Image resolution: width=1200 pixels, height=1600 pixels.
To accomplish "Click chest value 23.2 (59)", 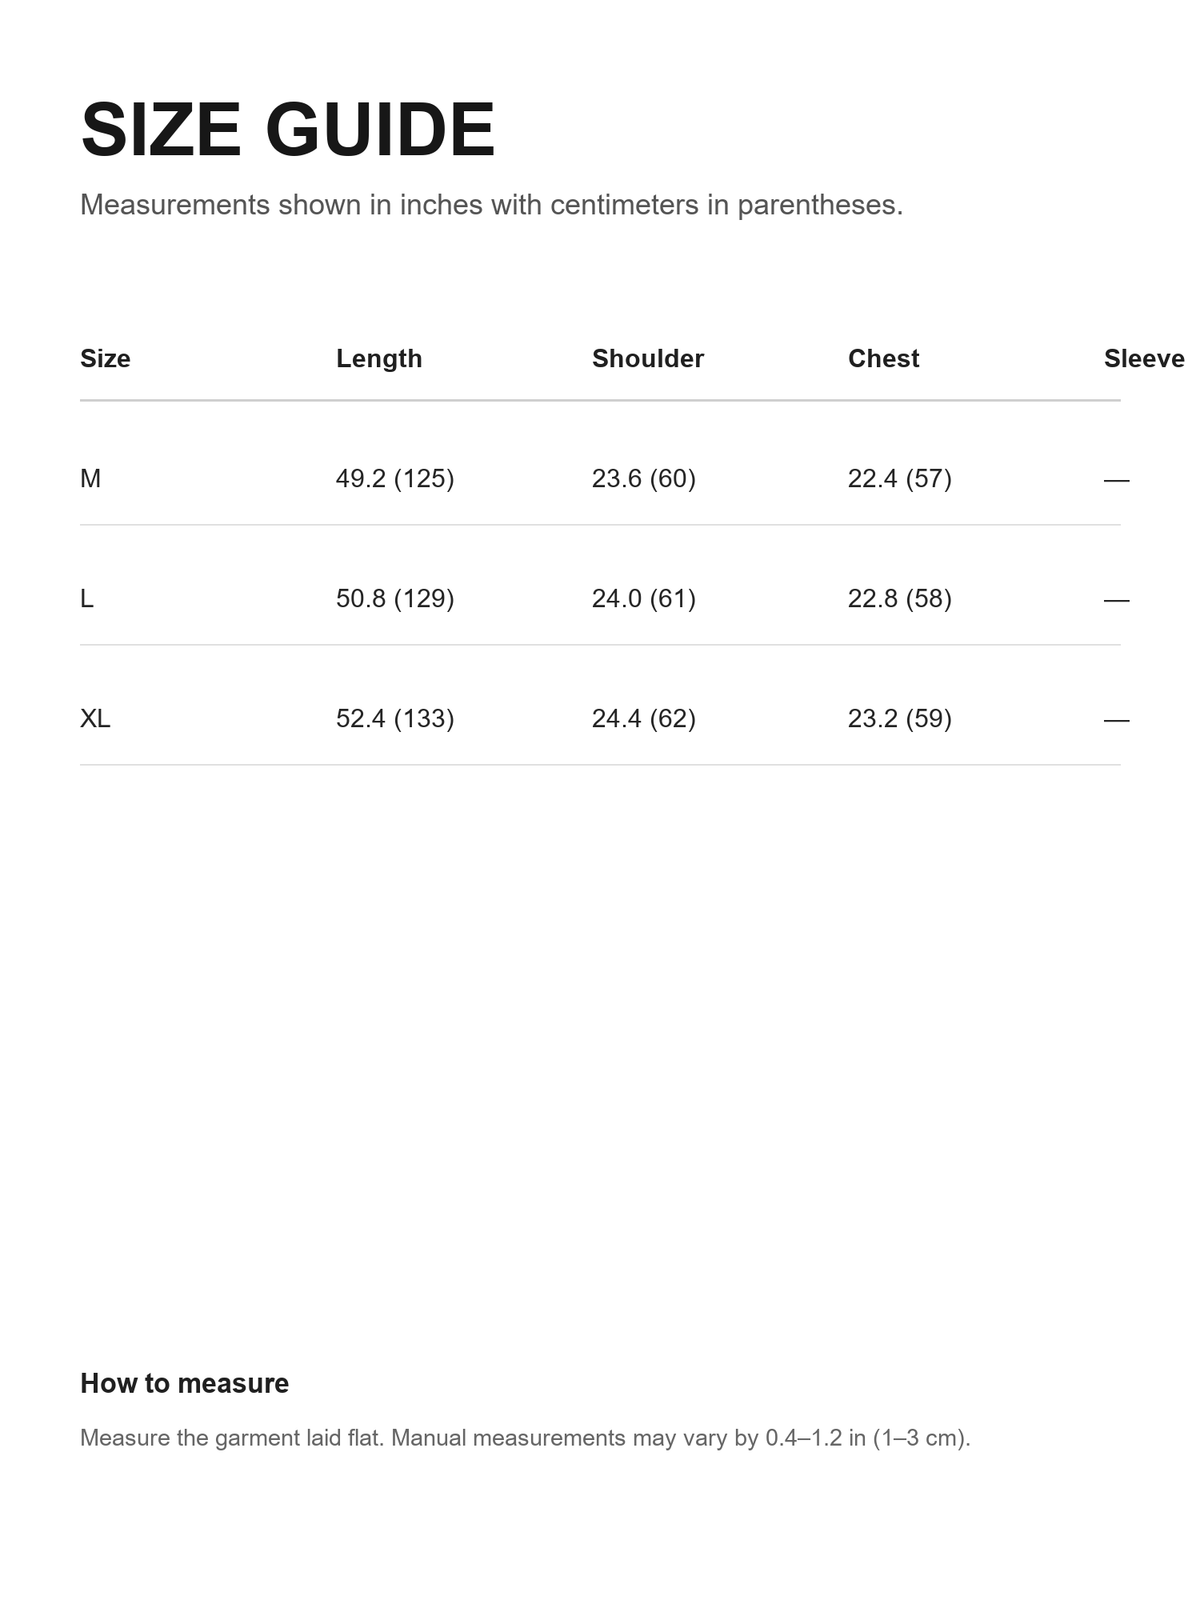I will pyautogui.click(x=900, y=718).
